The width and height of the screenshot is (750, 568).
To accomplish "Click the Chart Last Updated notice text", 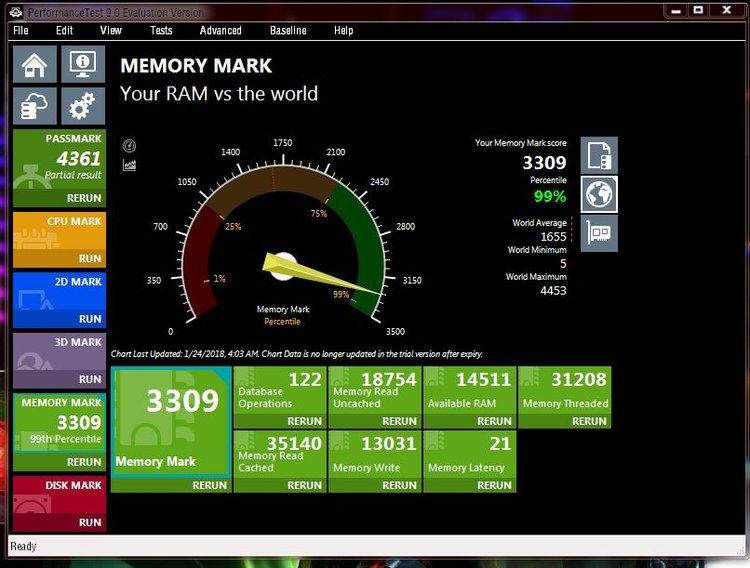I will [x=297, y=354].
